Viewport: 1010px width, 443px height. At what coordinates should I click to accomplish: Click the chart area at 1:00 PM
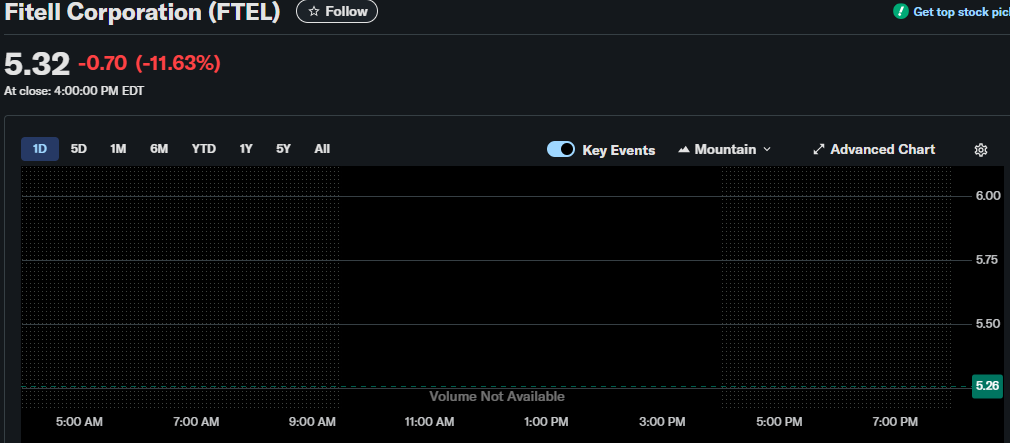click(546, 300)
